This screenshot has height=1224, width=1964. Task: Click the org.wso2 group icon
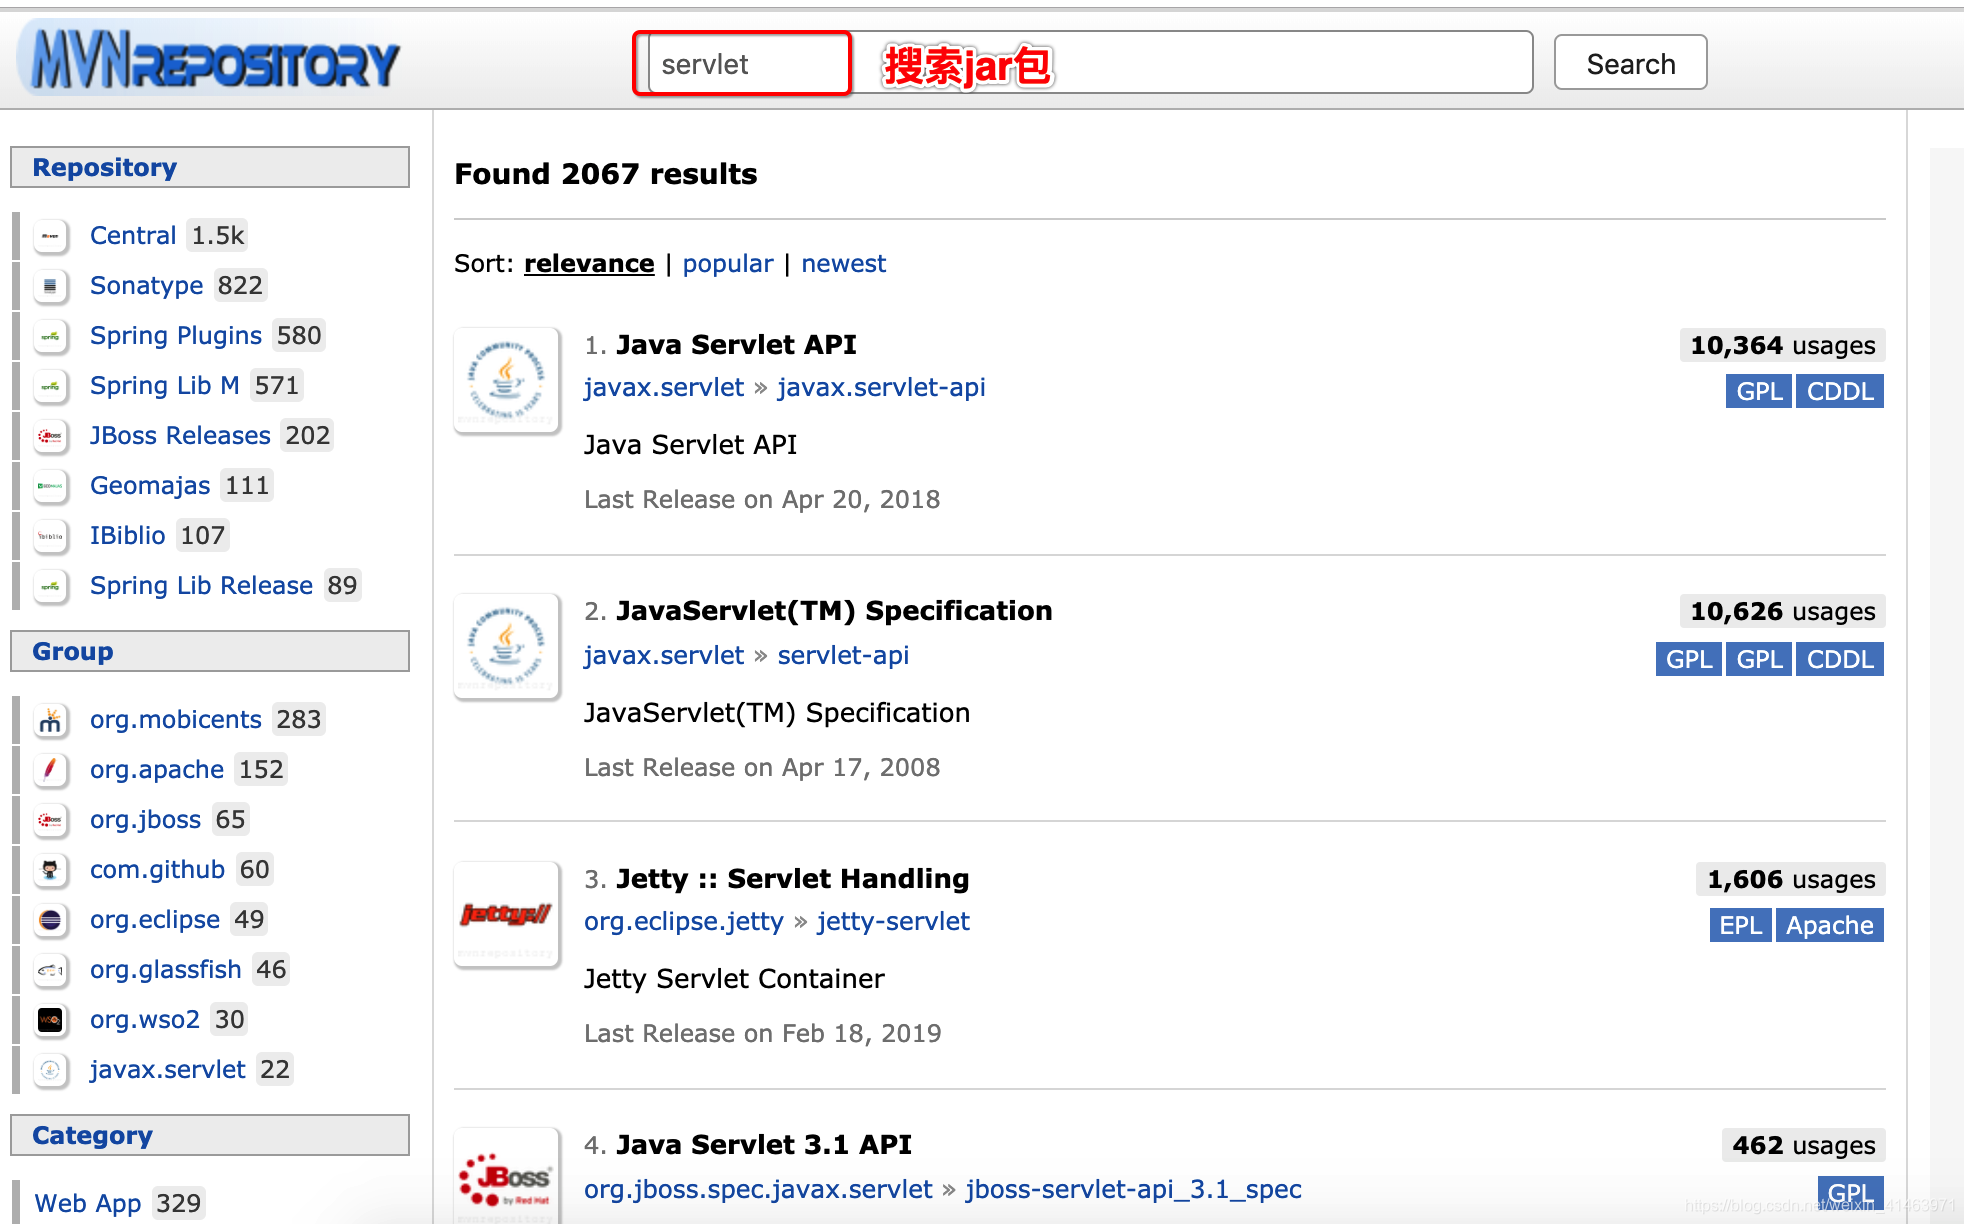click(51, 1020)
